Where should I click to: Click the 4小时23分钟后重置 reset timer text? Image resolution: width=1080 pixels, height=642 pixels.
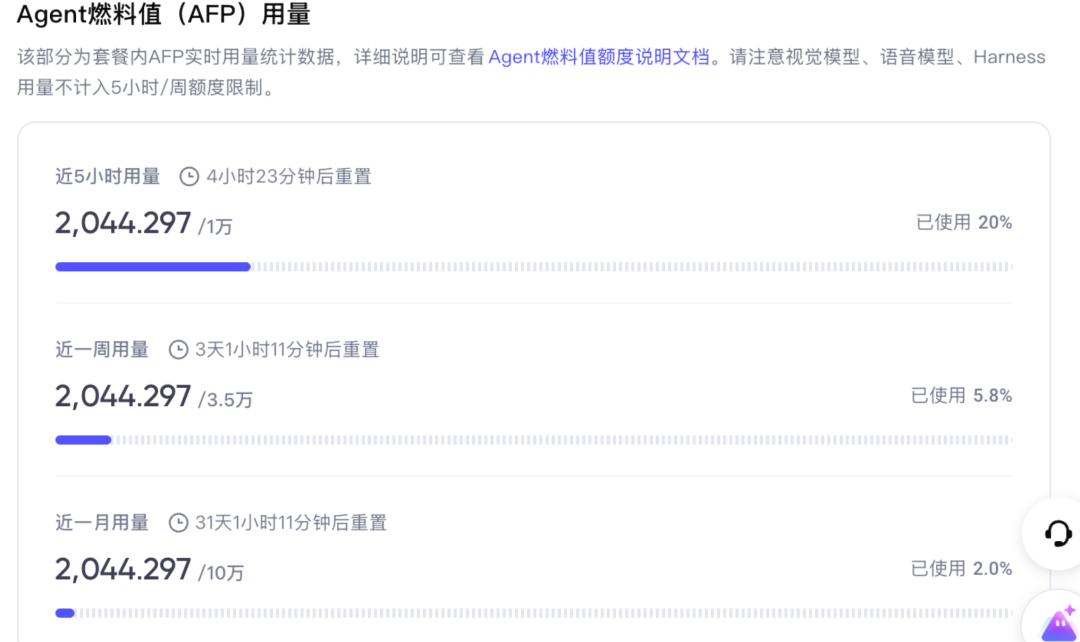pos(289,176)
